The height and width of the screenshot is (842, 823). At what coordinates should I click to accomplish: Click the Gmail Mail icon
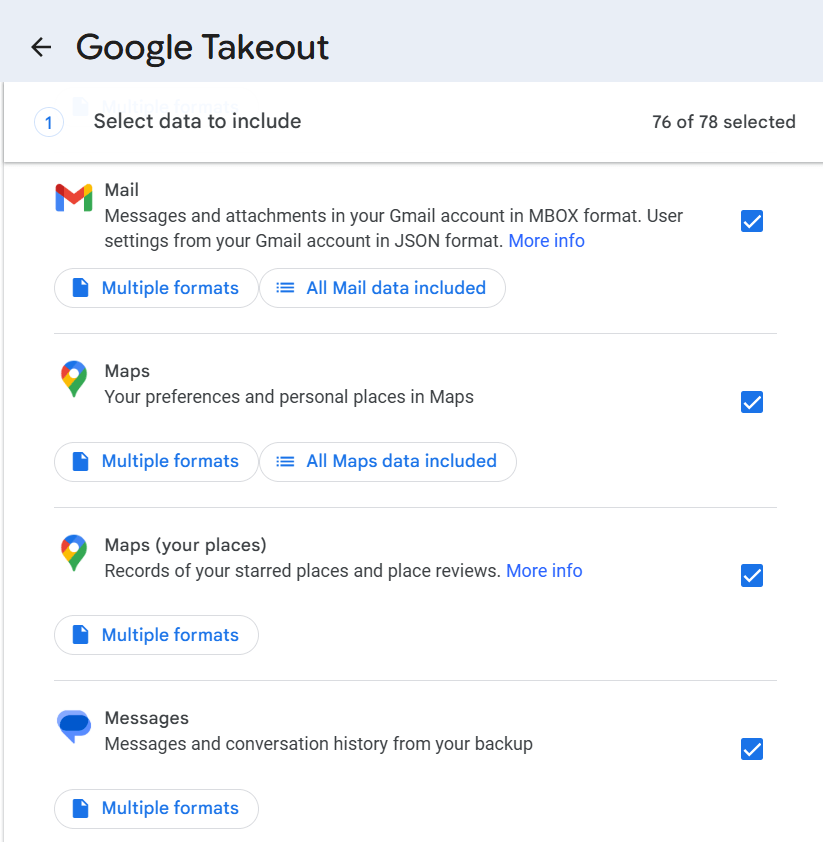pos(73,199)
